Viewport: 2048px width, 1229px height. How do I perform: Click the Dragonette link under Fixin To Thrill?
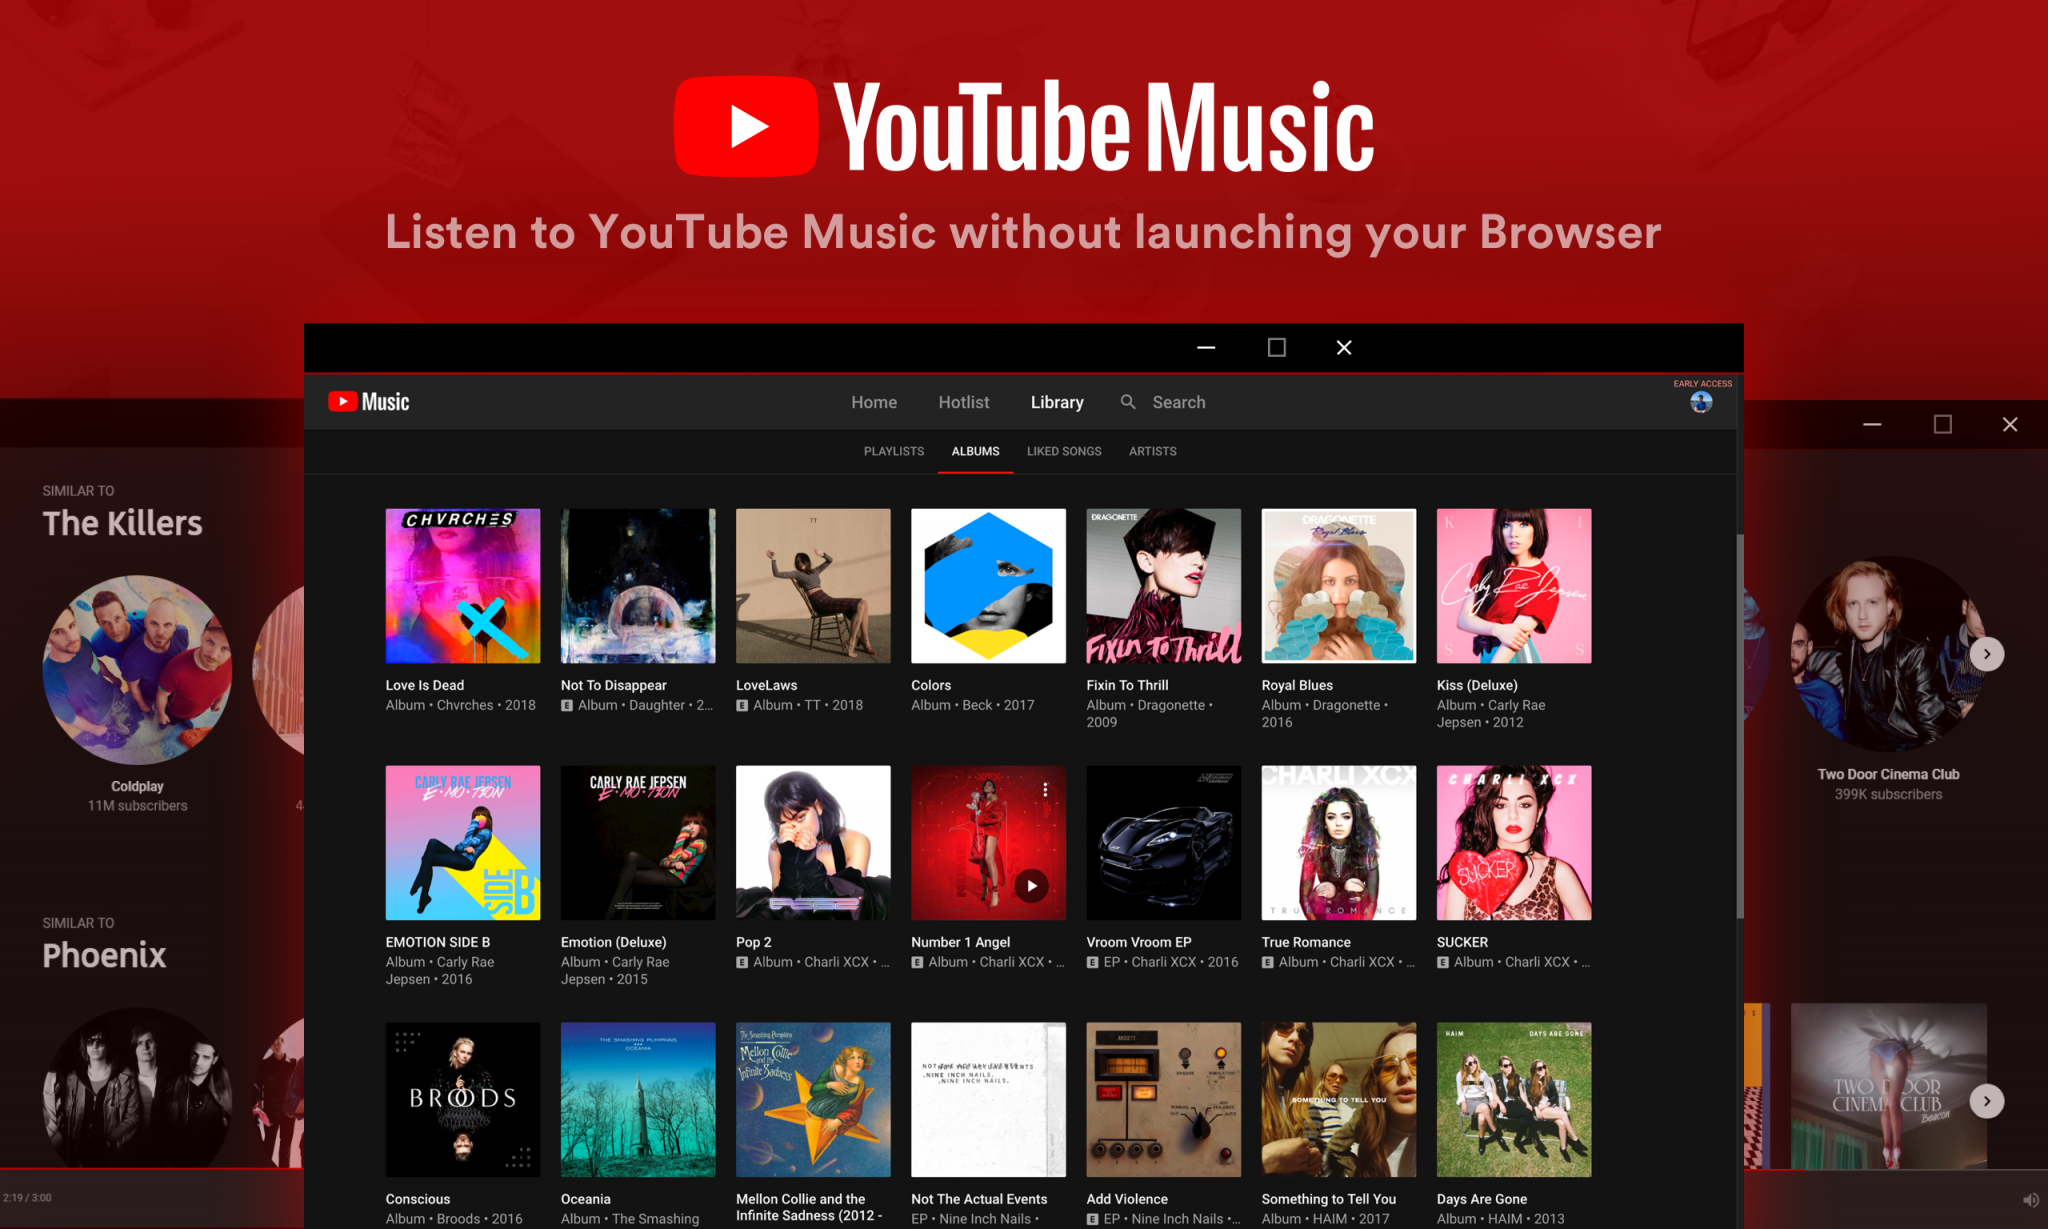(x=1171, y=705)
